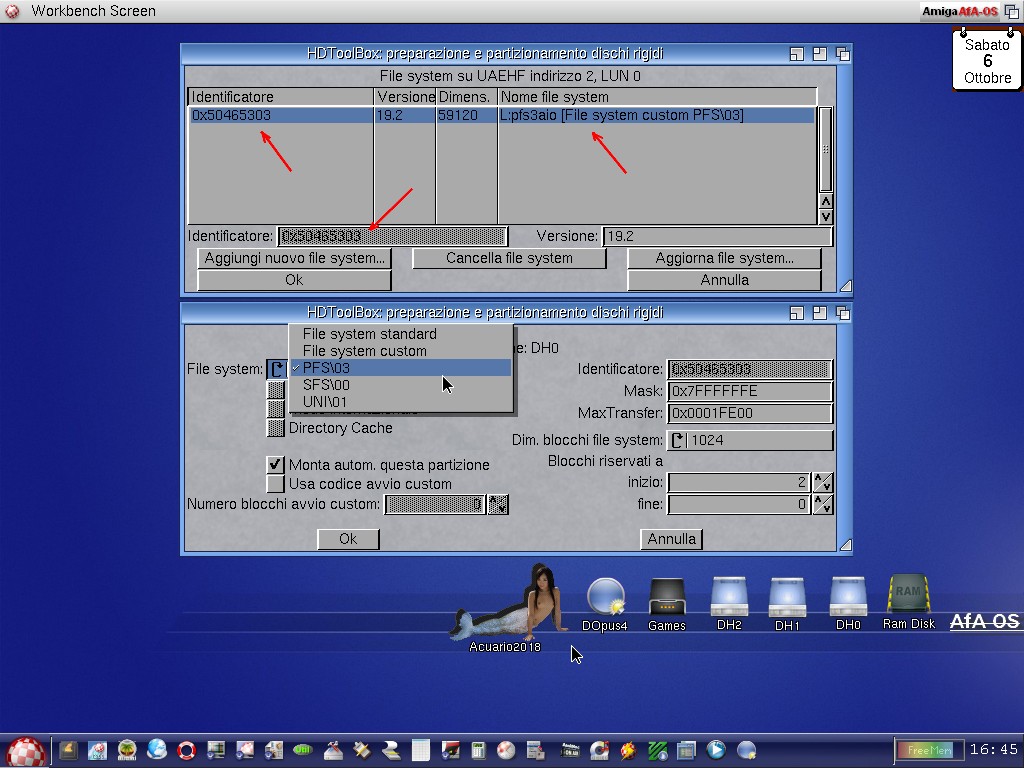Click the file system list vertical scrollbar
The image size is (1024, 768).
[x=825, y=150]
